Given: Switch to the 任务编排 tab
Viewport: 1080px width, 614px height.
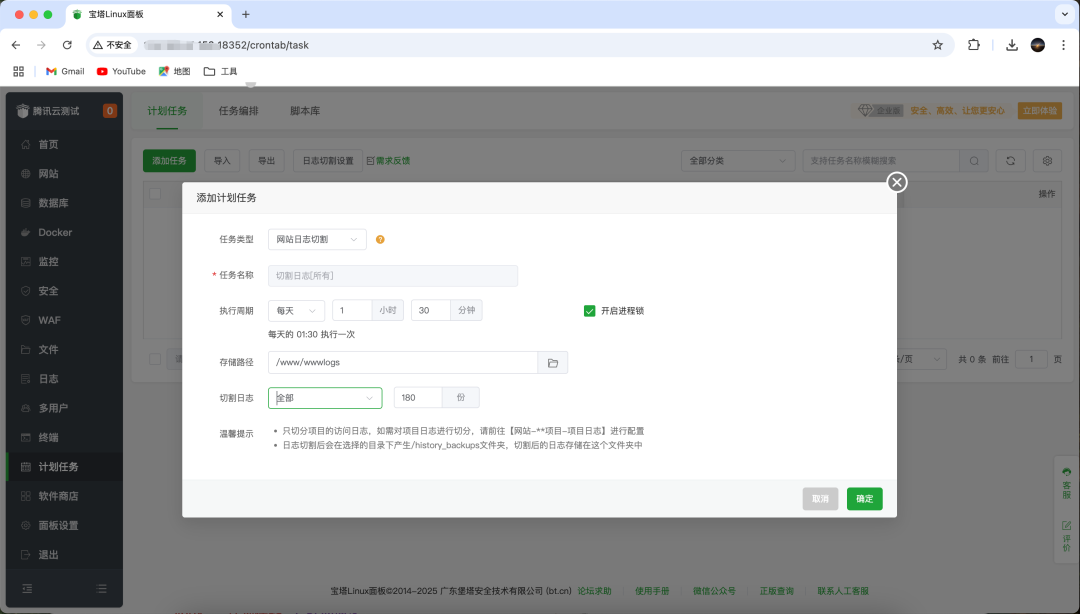Looking at the screenshot, I should coord(237,111).
